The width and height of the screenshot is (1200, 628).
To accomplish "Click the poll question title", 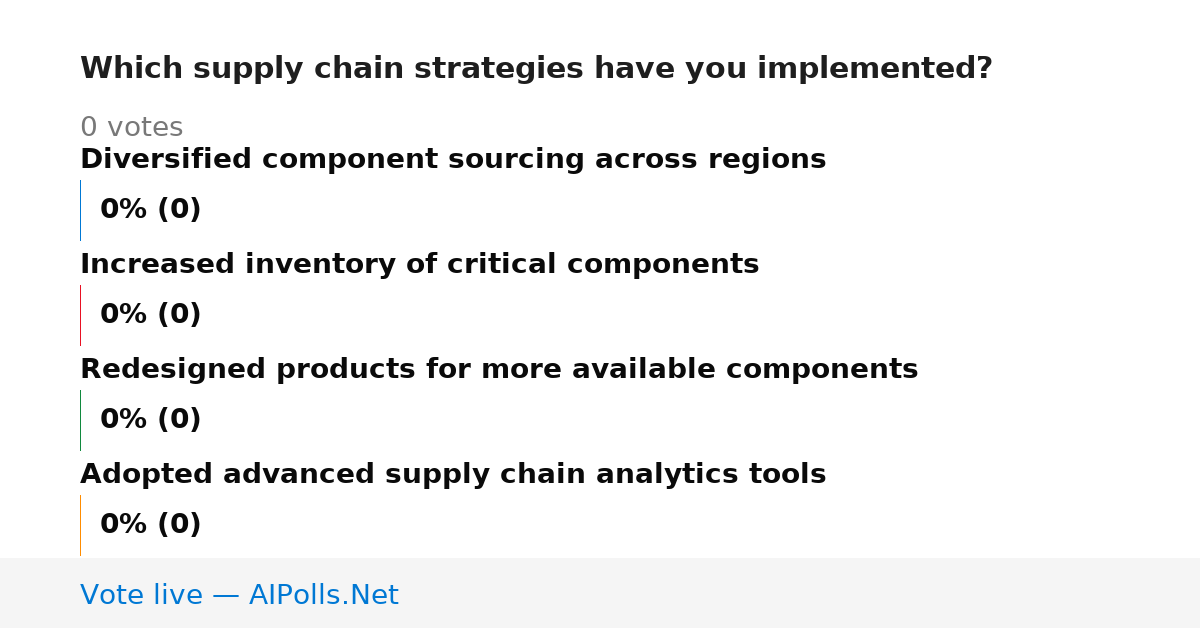I will (x=536, y=69).
